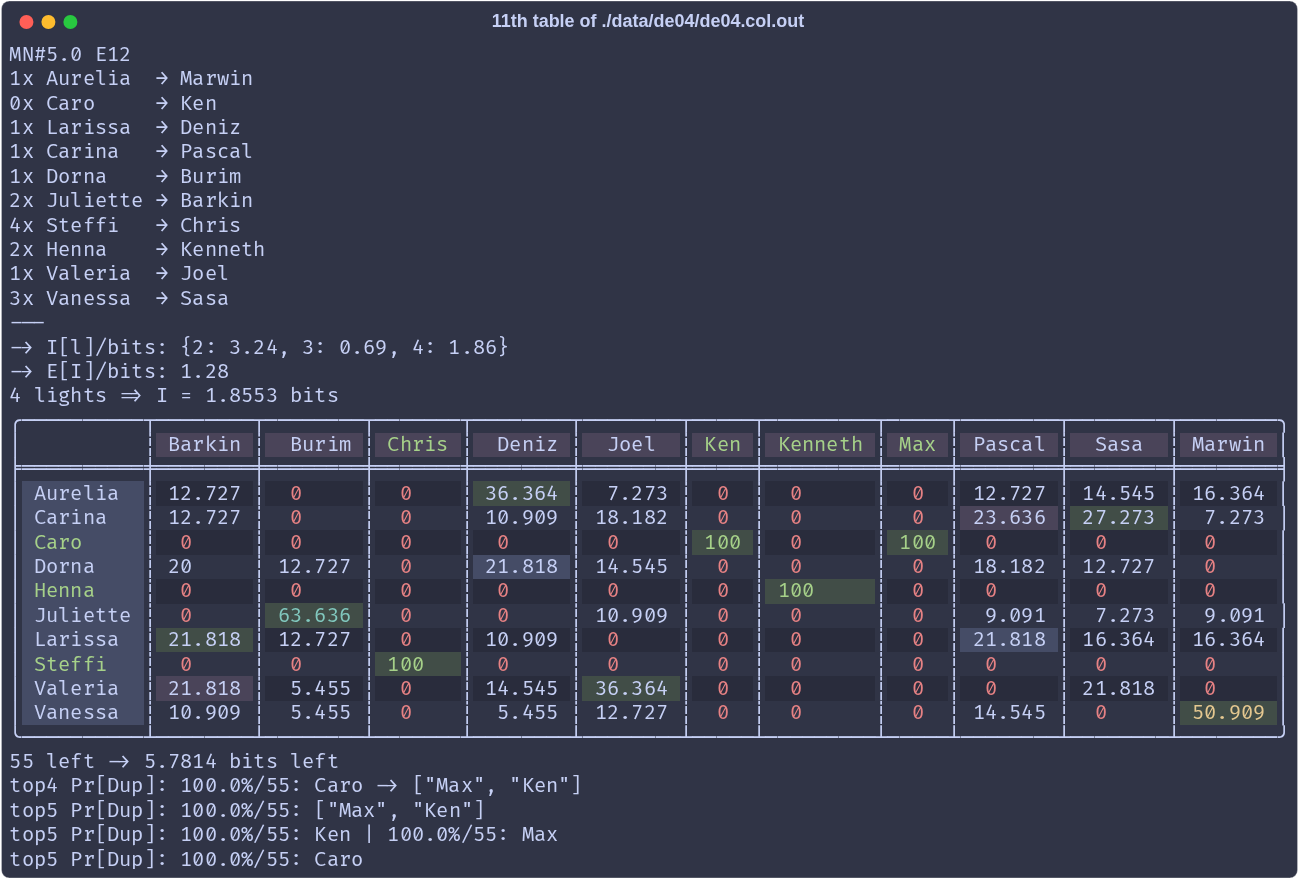Click the 21.818 cell for Larissa and Barkin
This screenshot has height=879, width=1299.
click(204, 639)
